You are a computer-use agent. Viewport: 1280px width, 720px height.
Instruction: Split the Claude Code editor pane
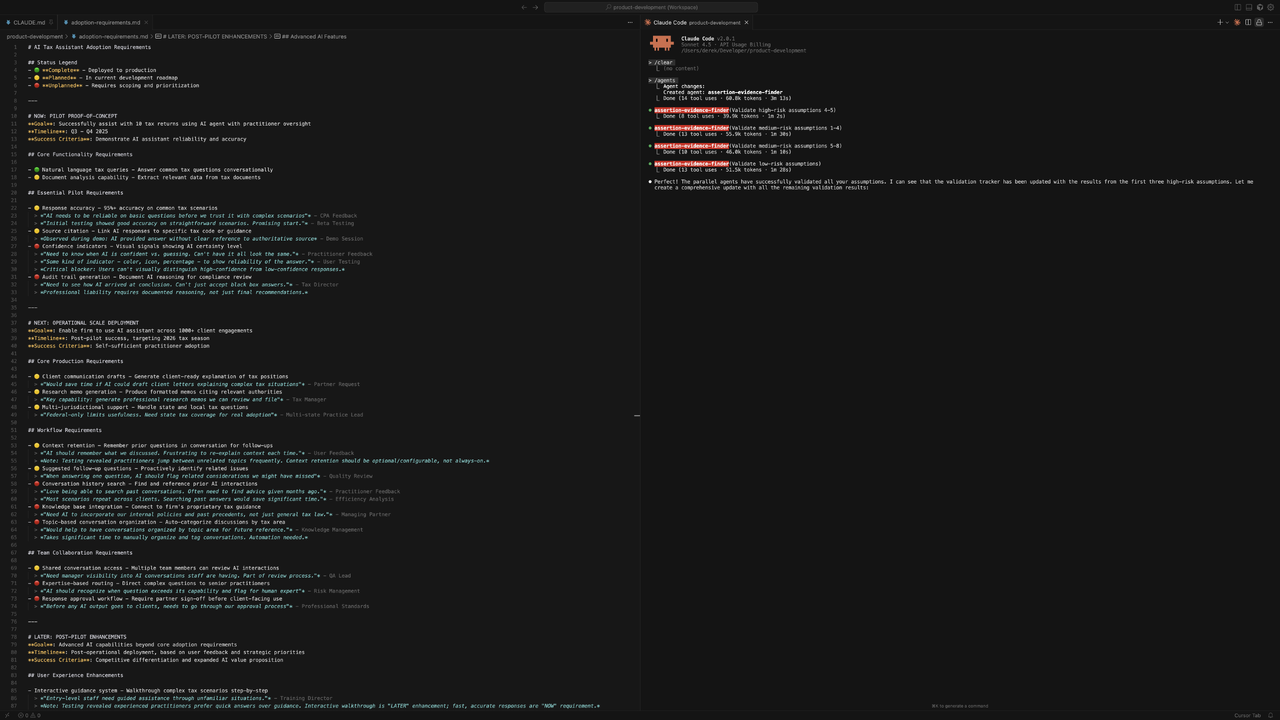(x=1248, y=22)
